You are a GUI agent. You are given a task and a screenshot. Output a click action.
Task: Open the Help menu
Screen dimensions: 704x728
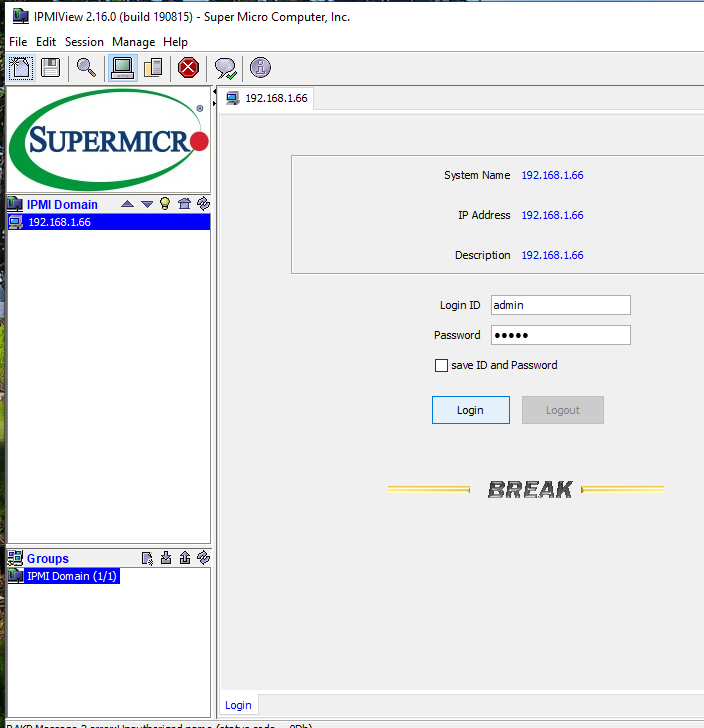tap(175, 42)
